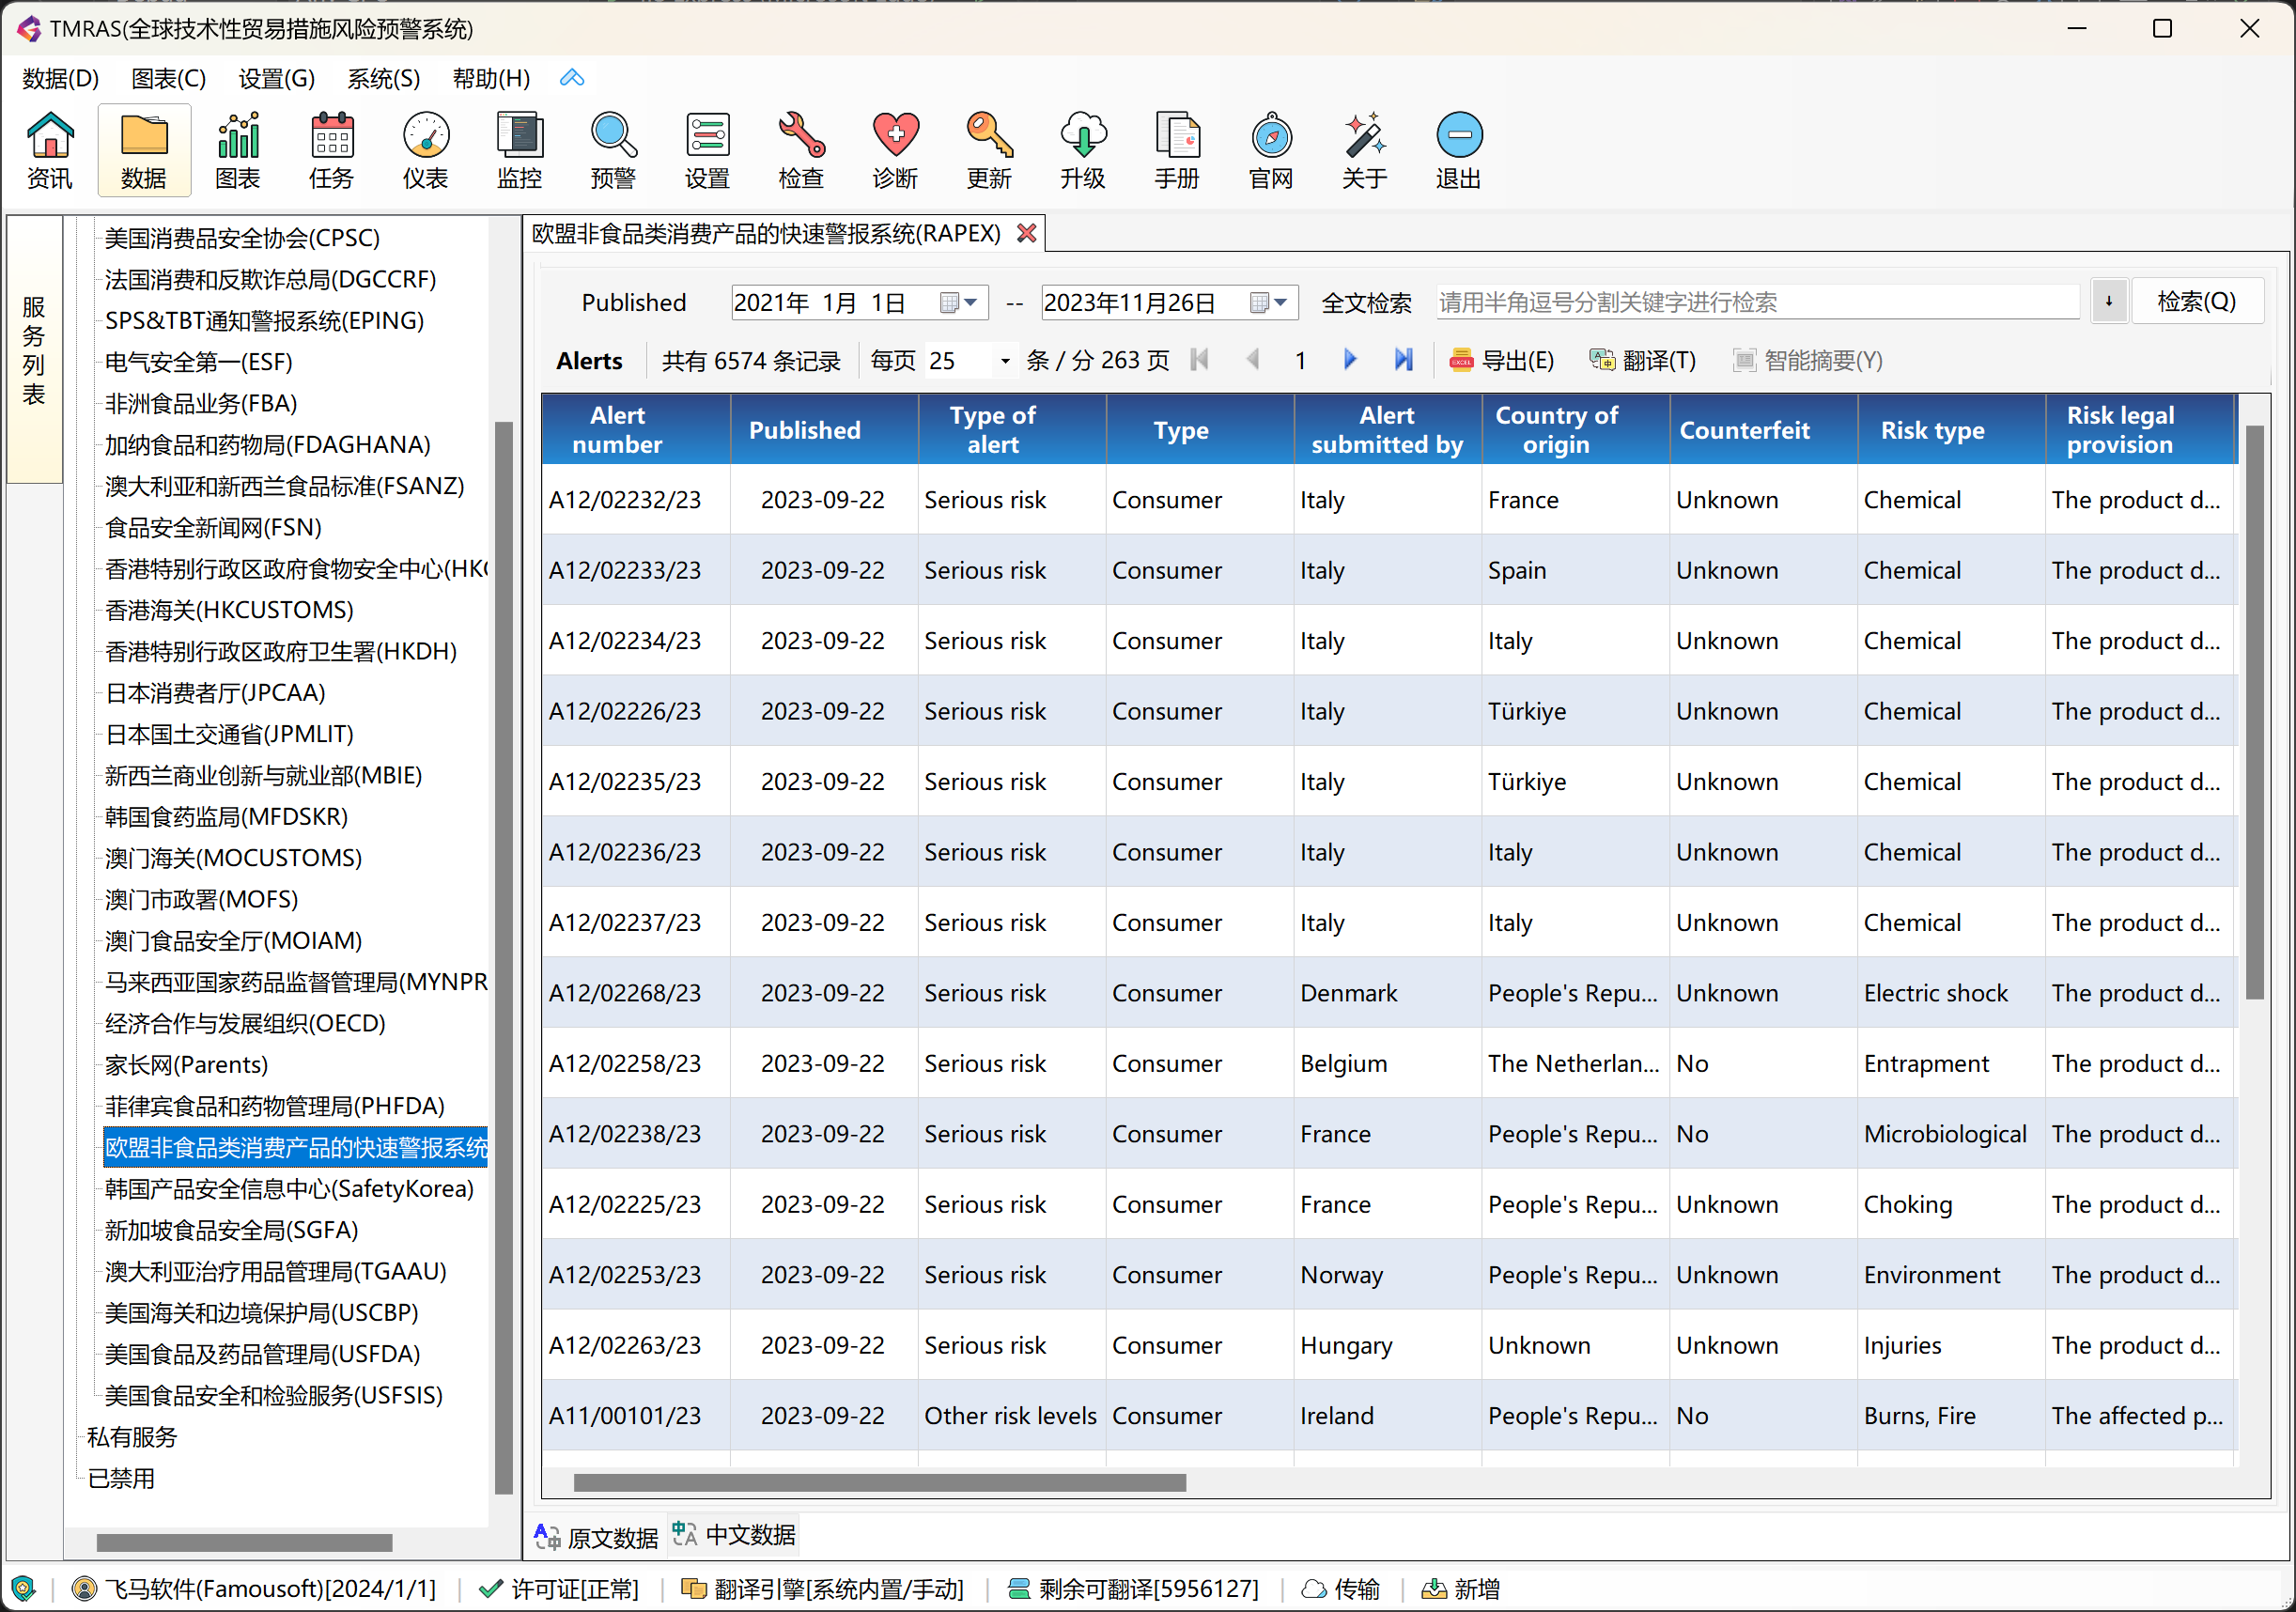Select the 数据 folder toolbar icon
This screenshot has width=2296, height=1612.
coord(144,150)
